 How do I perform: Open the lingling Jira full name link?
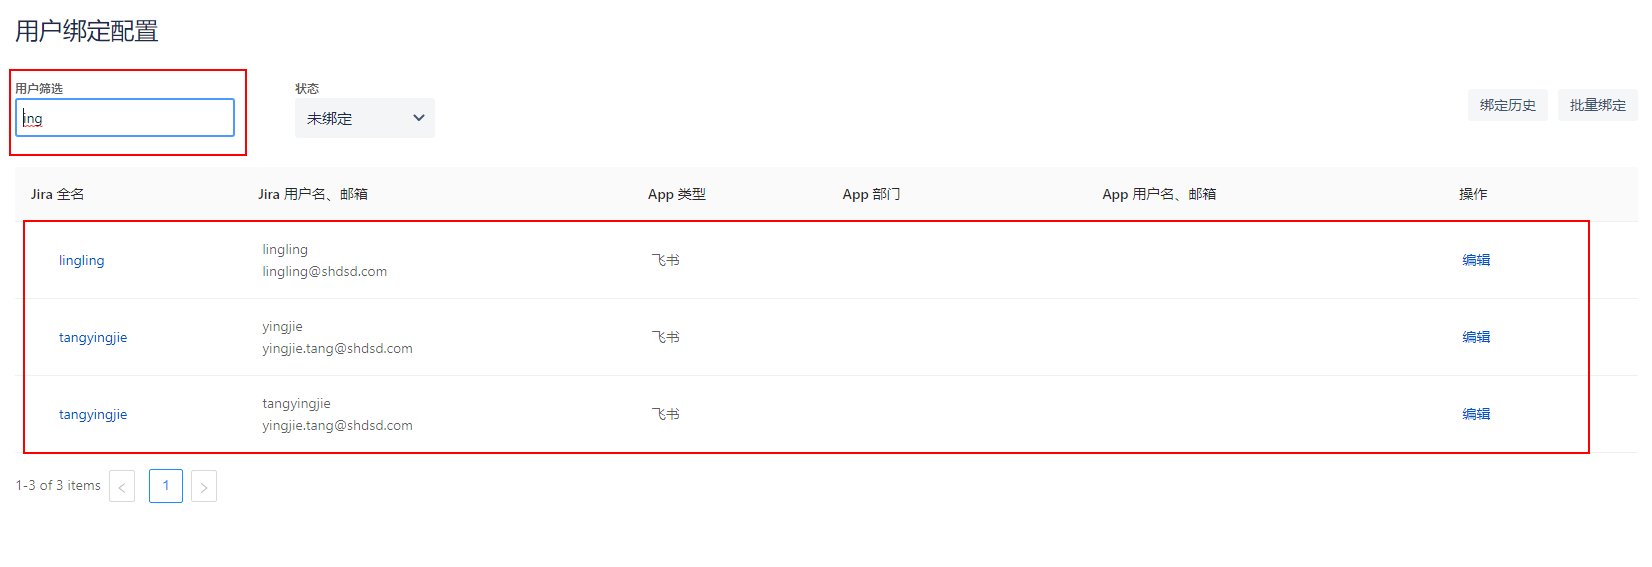pos(81,260)
